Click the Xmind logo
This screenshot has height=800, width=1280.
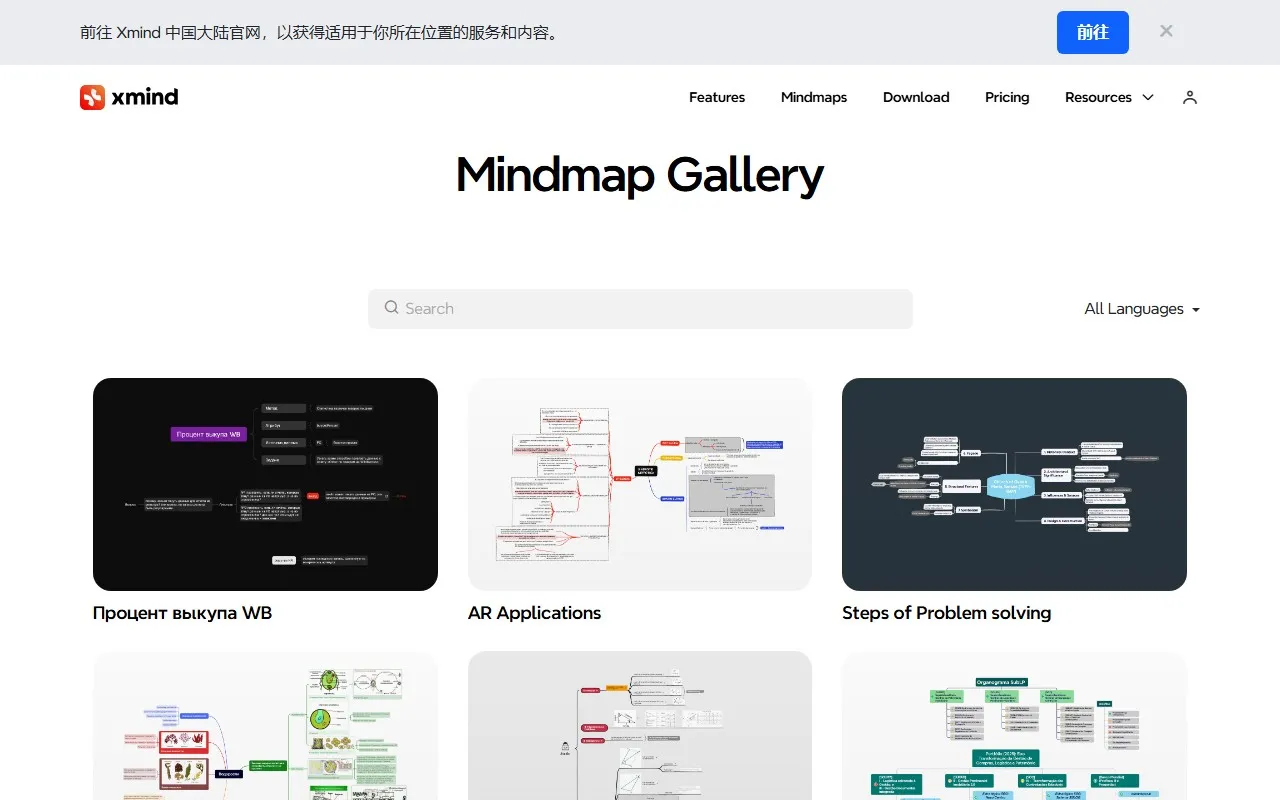(x=128, y=97)
